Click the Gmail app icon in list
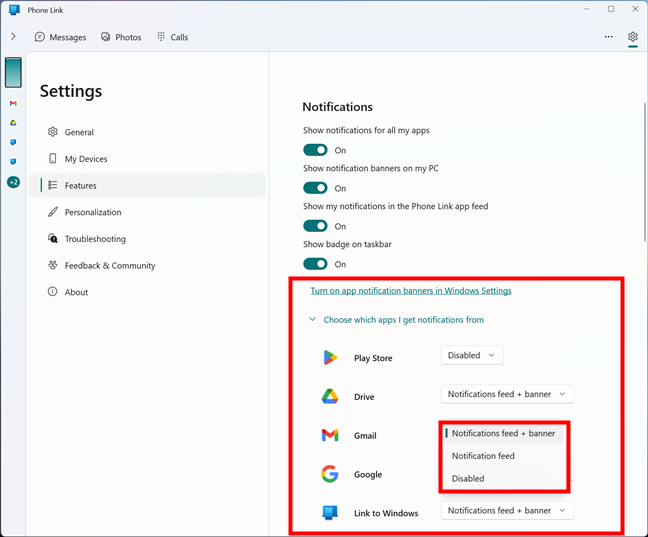Viewport: 648px width, 537px height. [330, 435]
